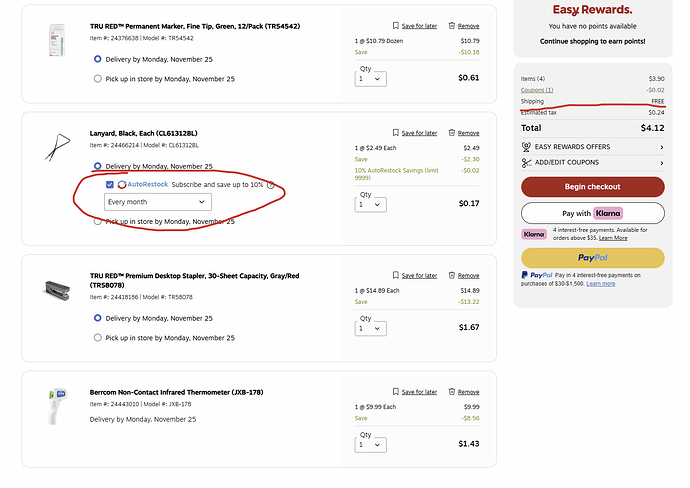This screenshot has height=488, width=690.
Task: Click the Pay with Klarna button
Action: pos(593,213)
